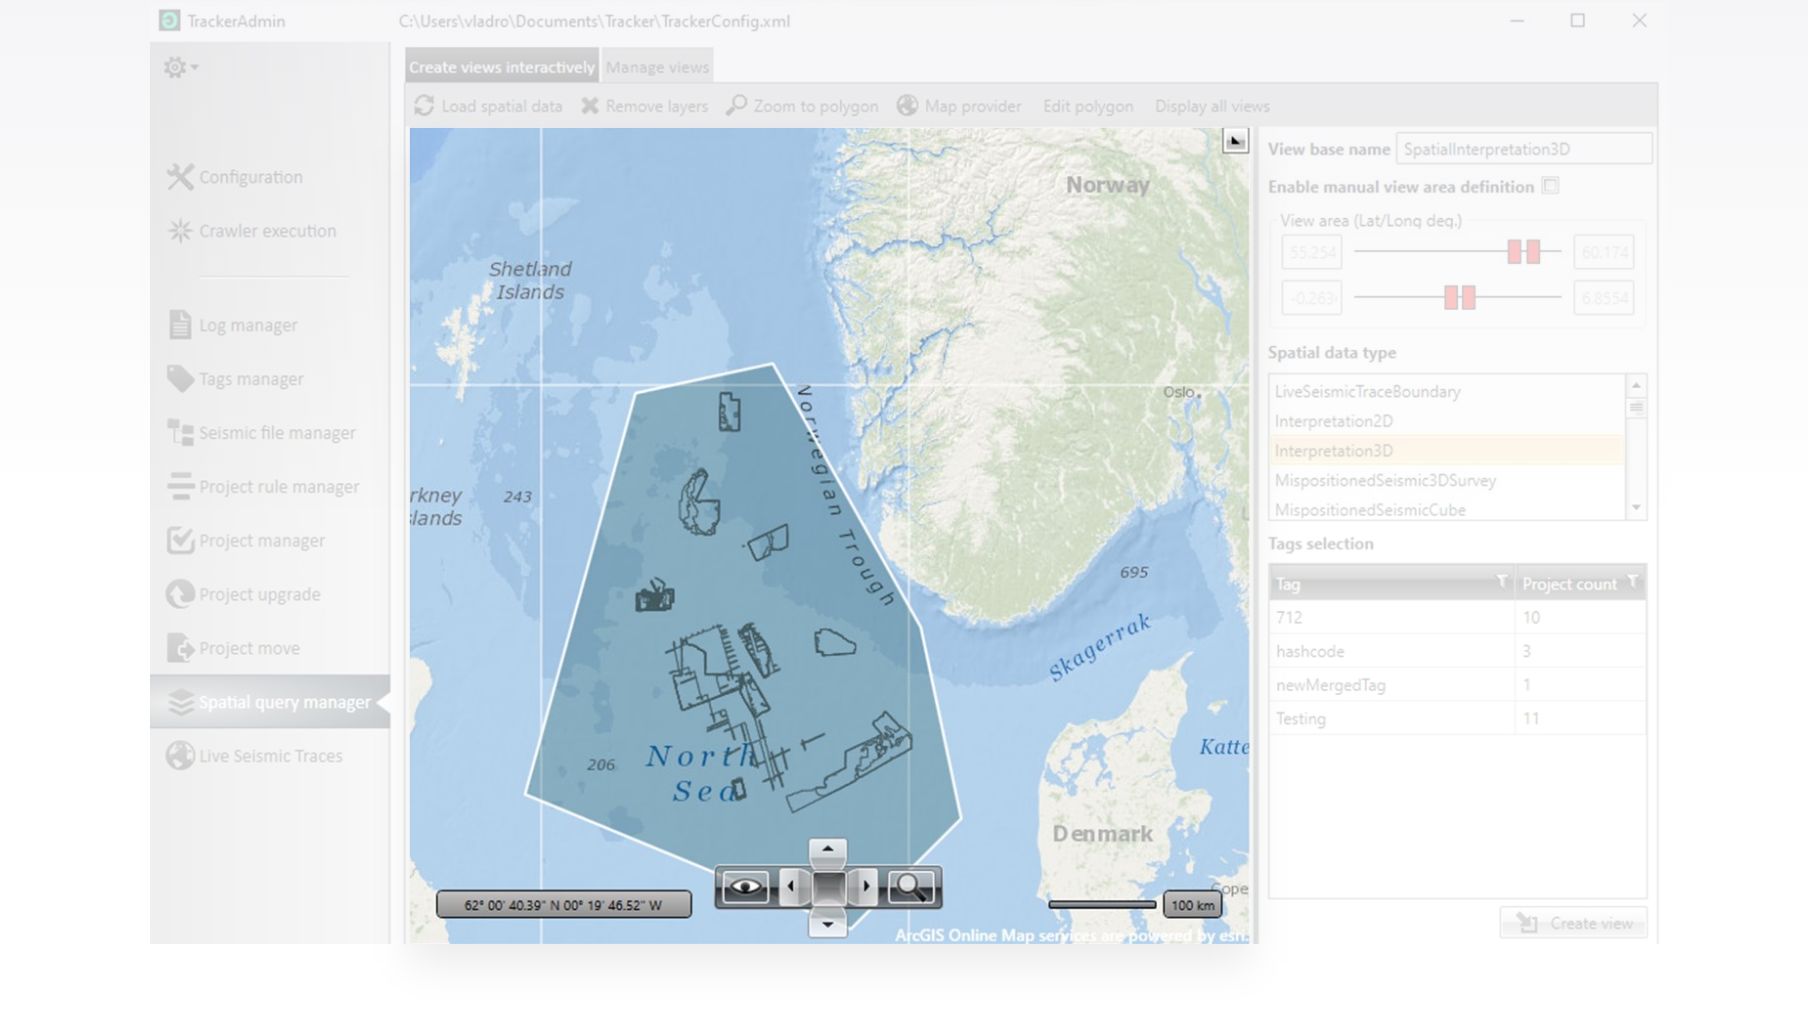Screen dimensions: 1808x1016
Task: Toggle map visibility eye button
Action: [x=745, y=887]
